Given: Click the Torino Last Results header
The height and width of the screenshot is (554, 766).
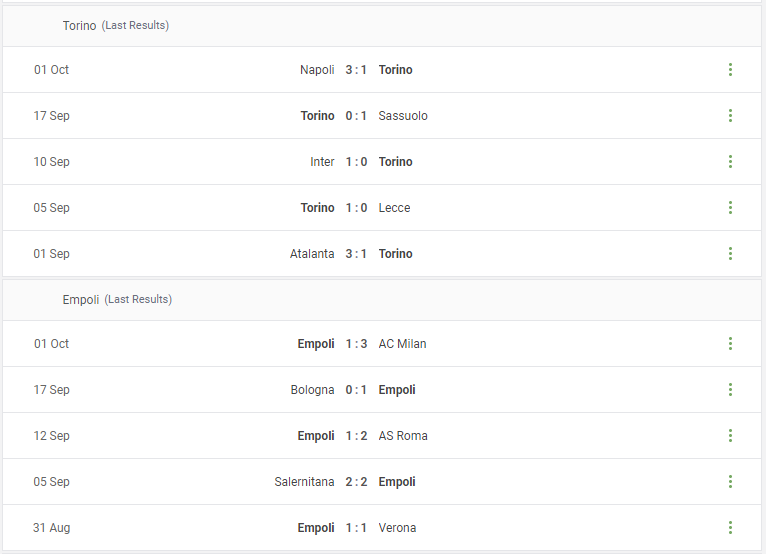Looking at the screenshot, I should (x=382, y=25).
